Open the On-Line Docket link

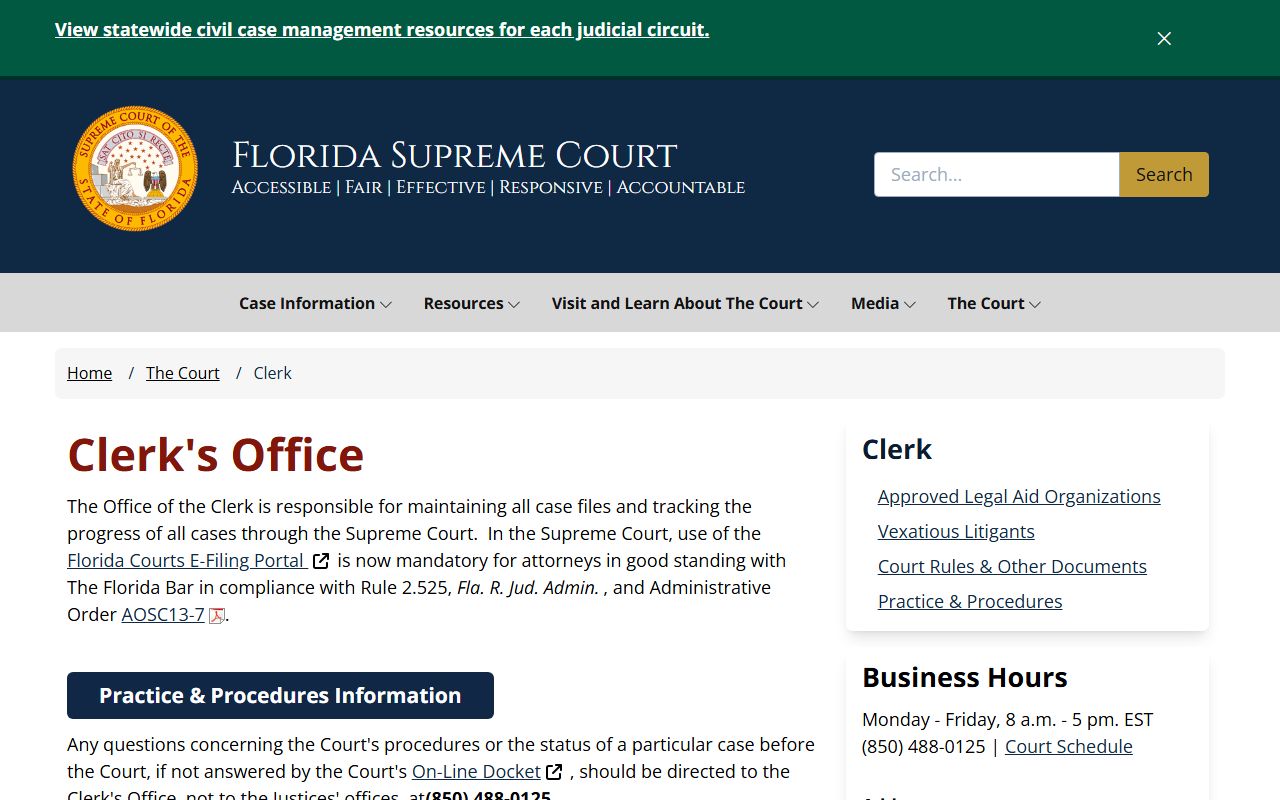[x=476, y=771]
